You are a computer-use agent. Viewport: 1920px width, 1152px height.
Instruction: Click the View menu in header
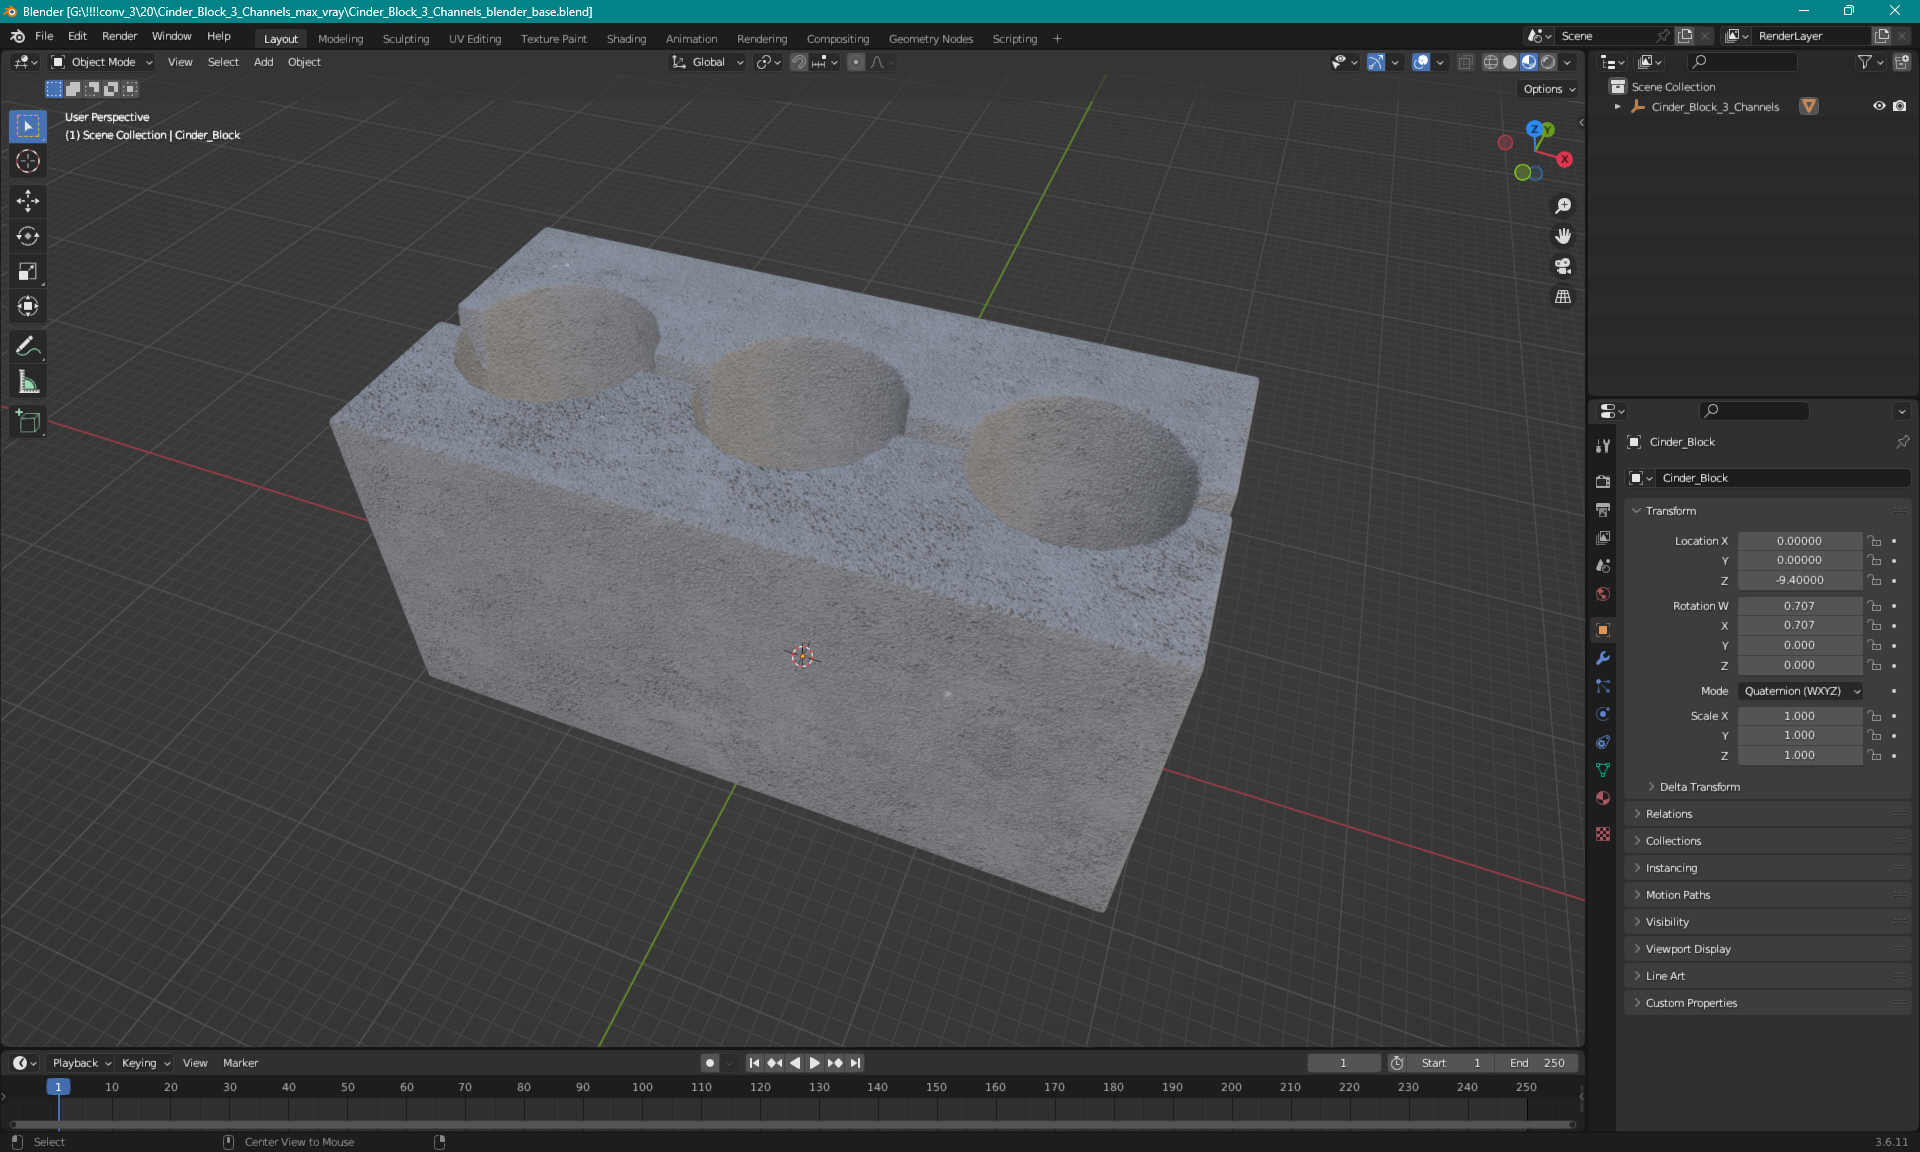(180, 62)
